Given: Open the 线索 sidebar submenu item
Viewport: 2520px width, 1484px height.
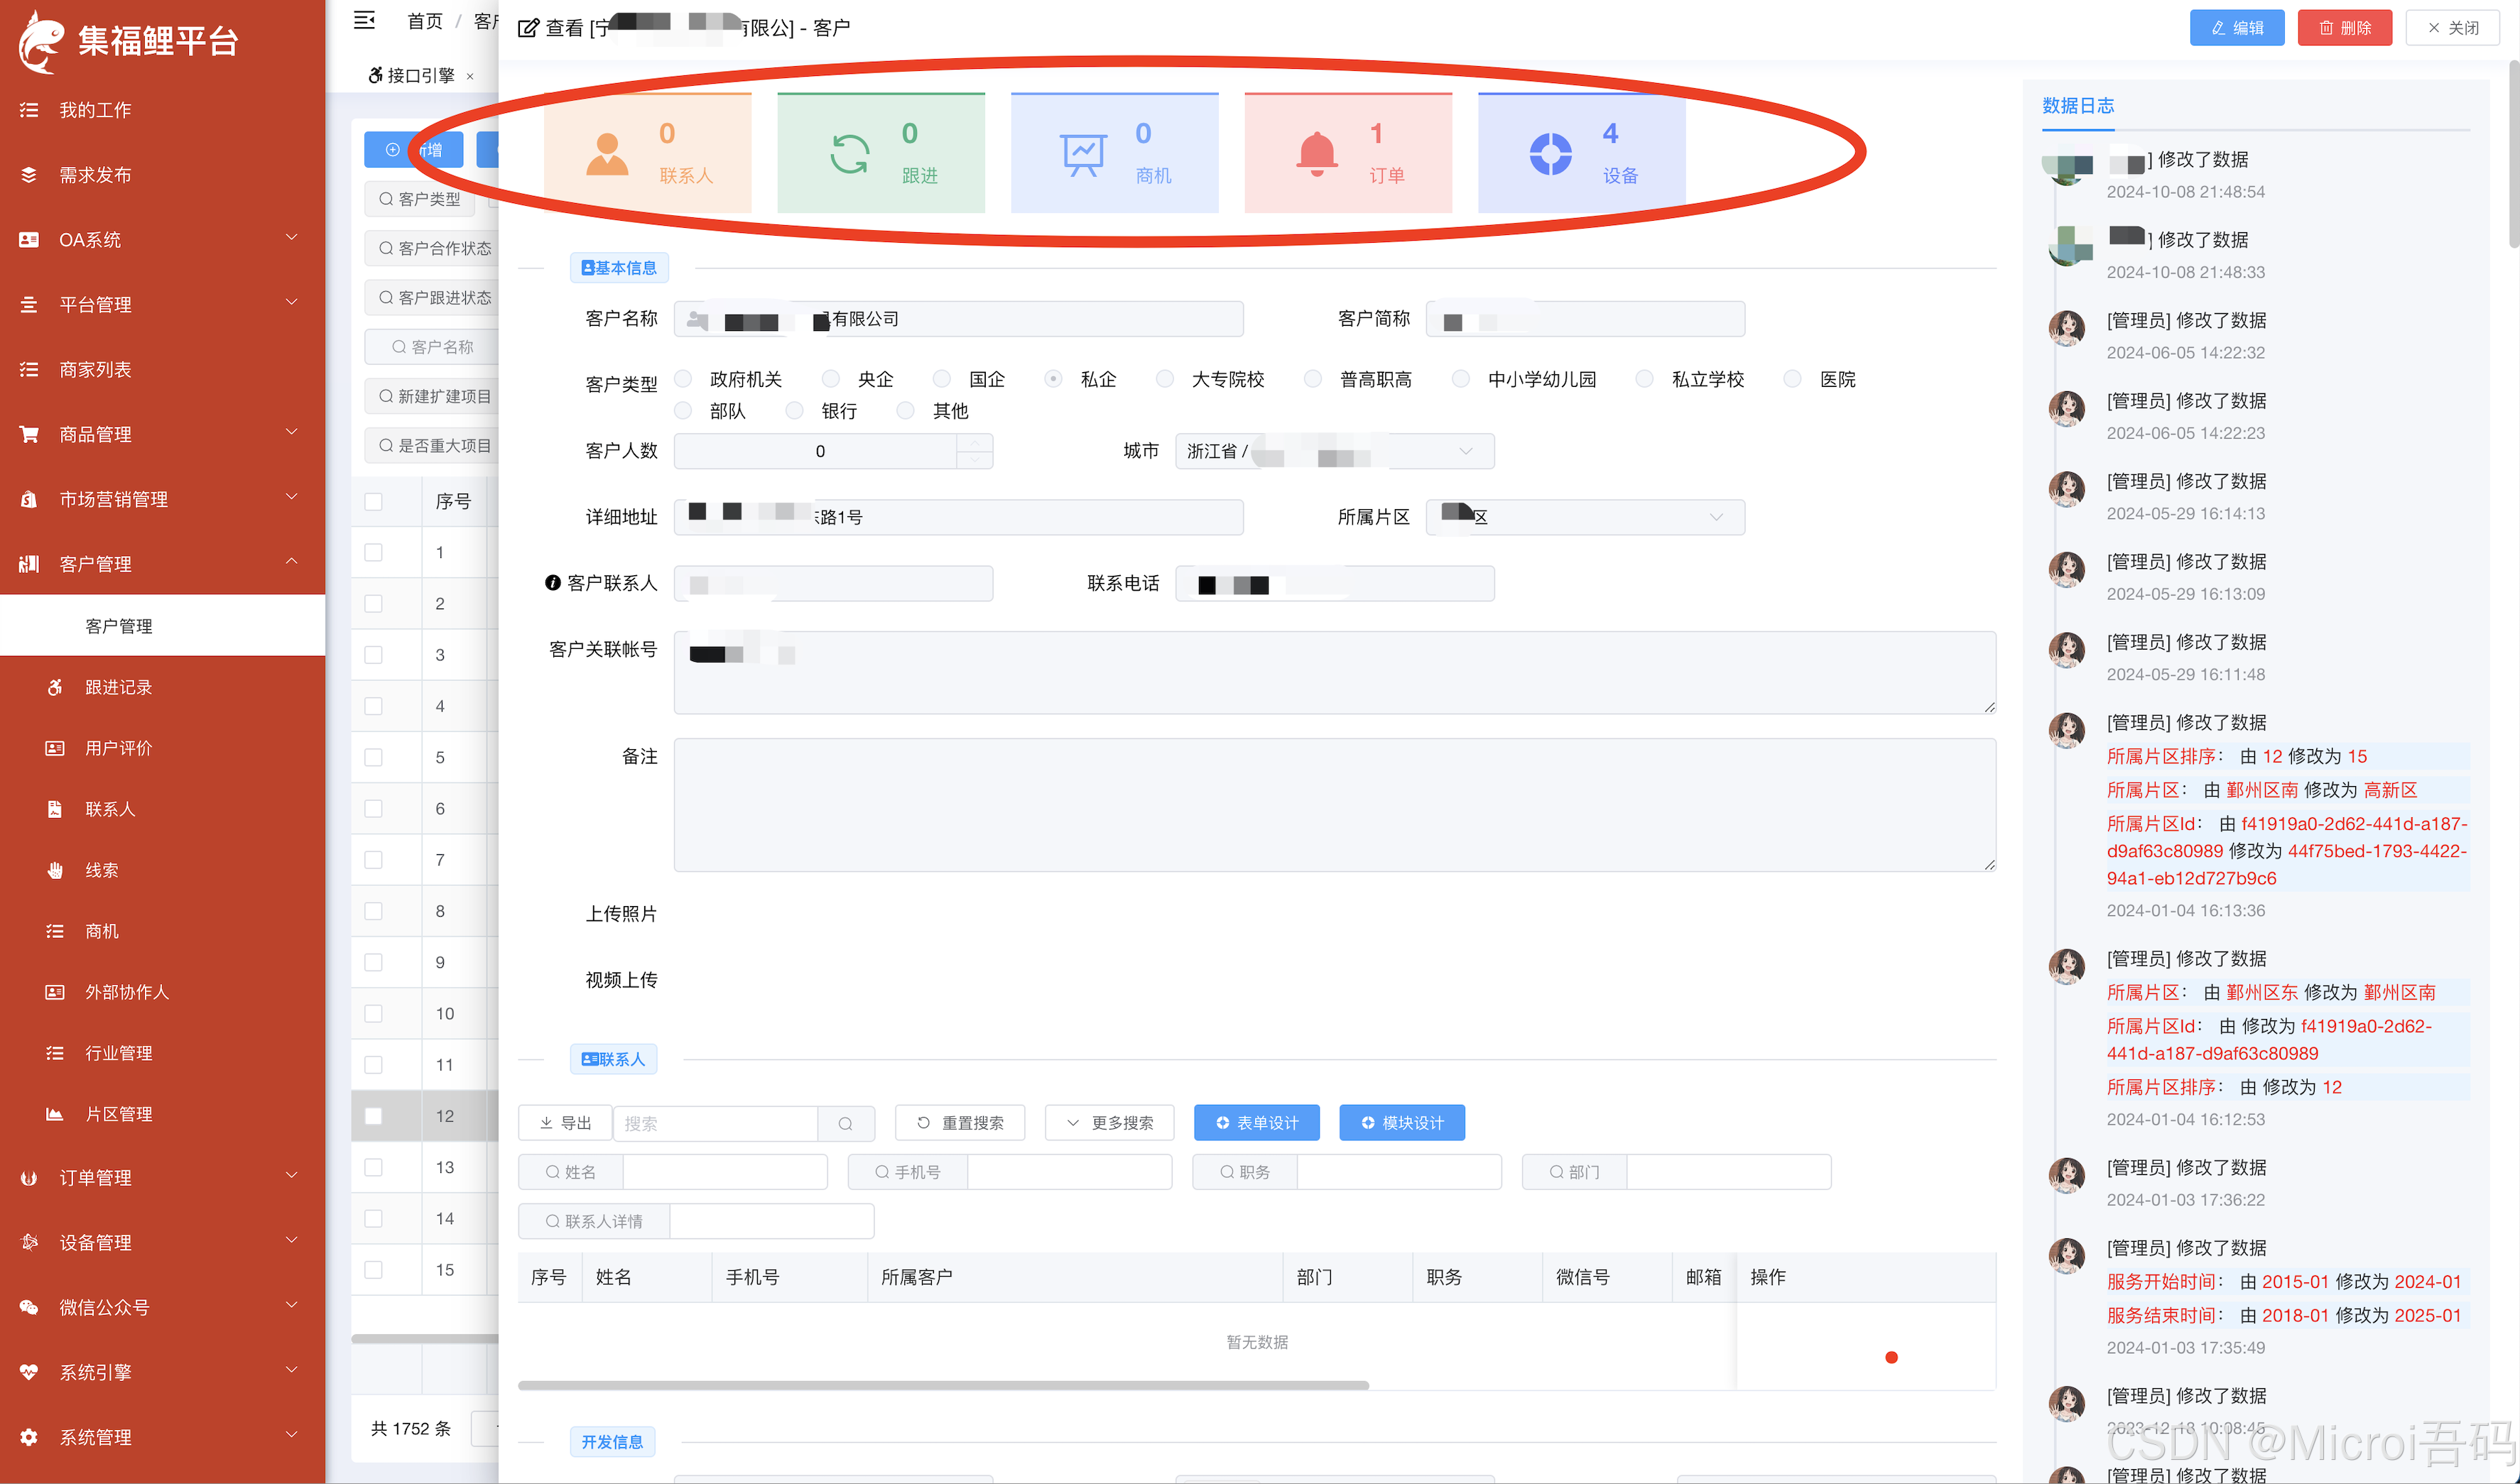Looking at the screenshot, I should pyautogui.click(x=162, y=870).
